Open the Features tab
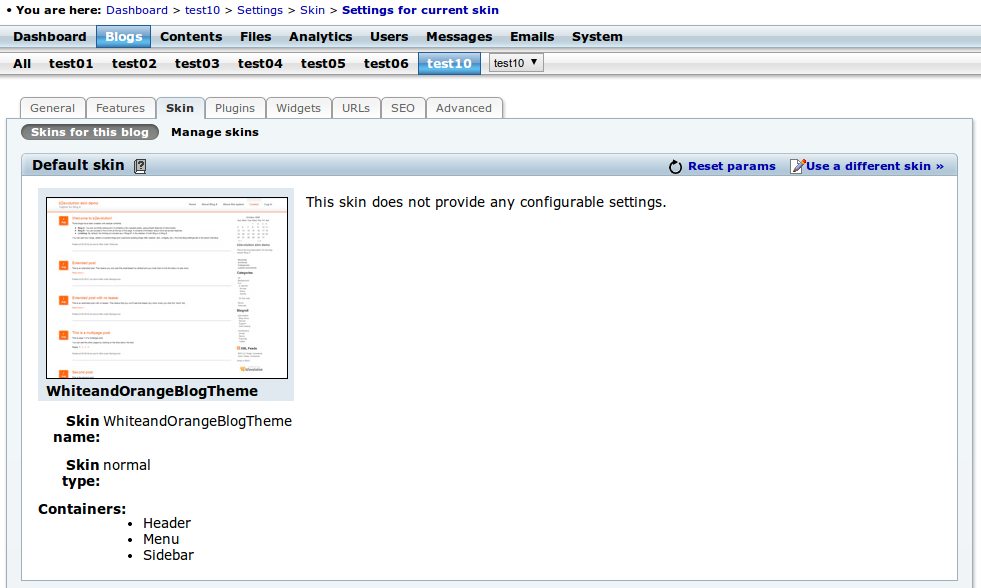Screen dimensions: 981x588 click(120, 108)
